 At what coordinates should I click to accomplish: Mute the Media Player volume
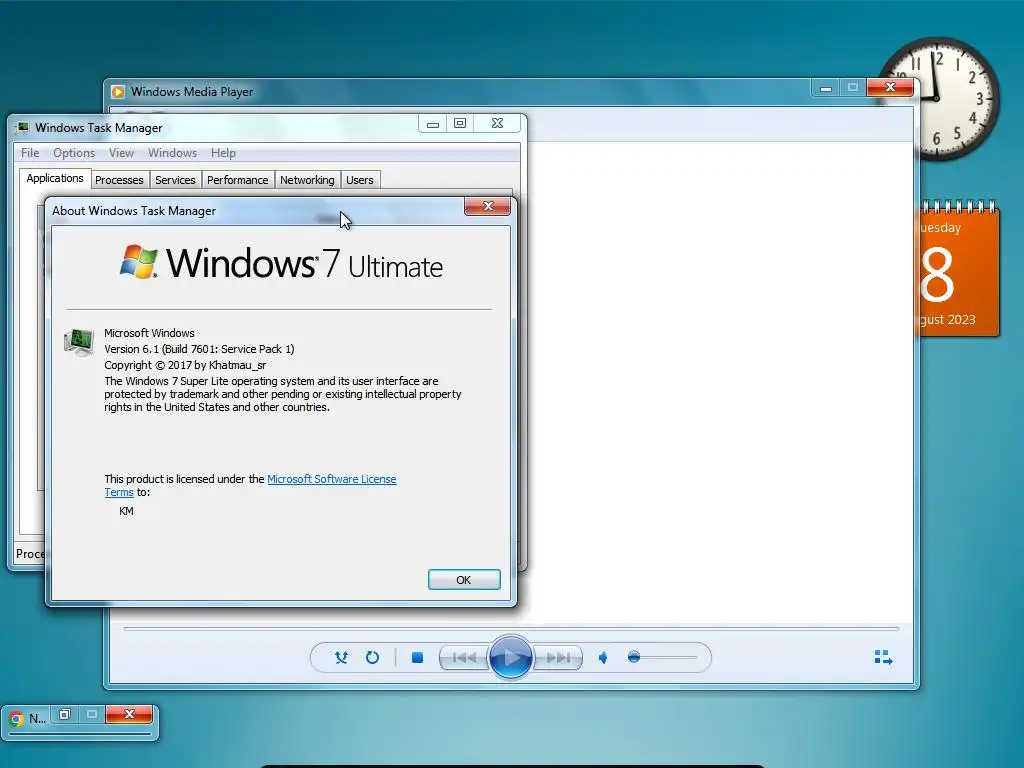tap(603, 658)
